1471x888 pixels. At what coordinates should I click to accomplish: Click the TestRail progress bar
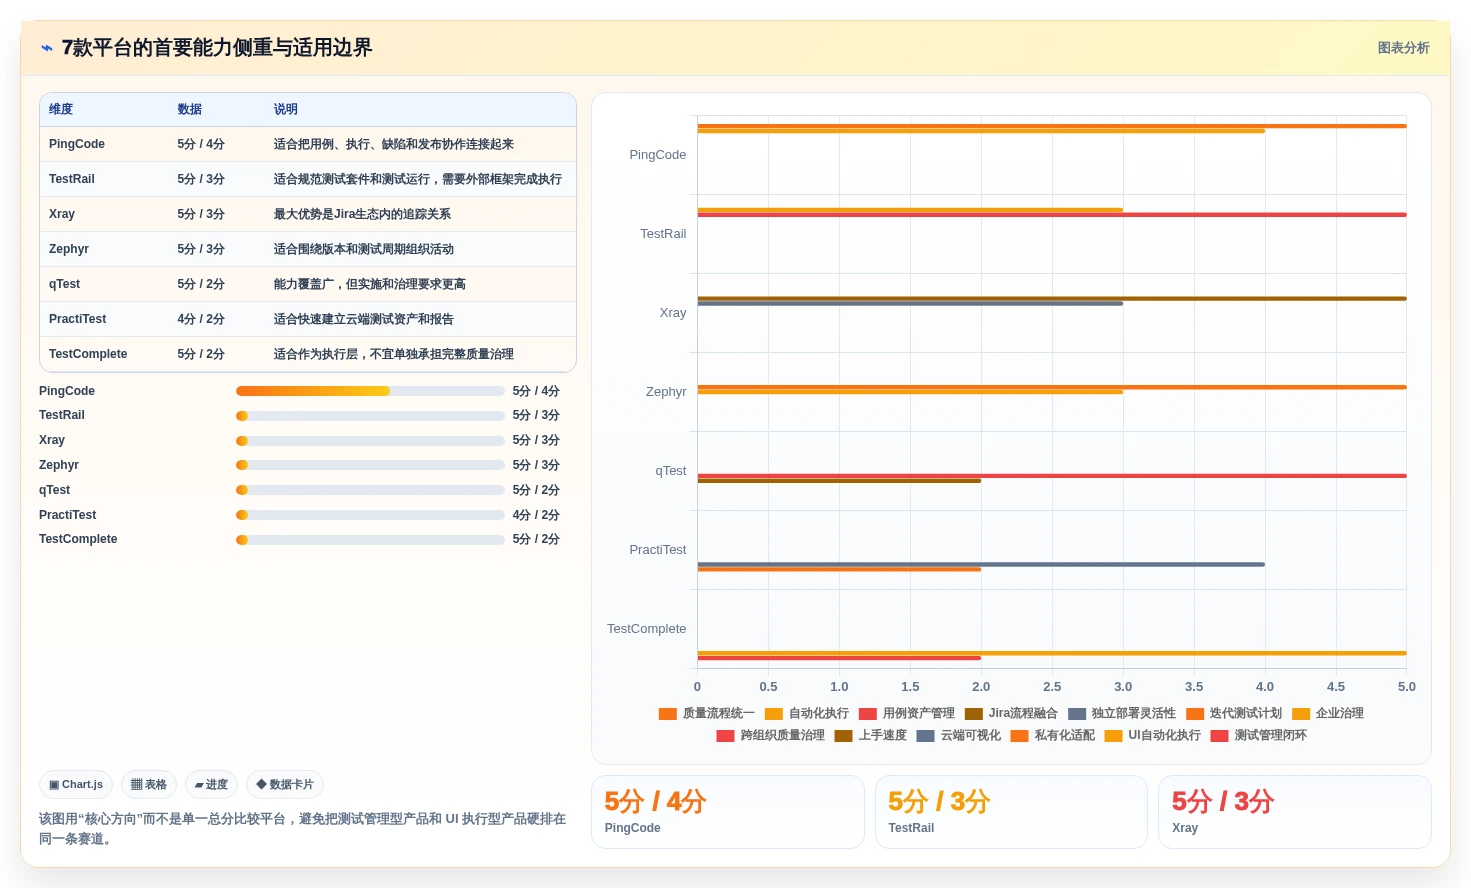click(x=370, y=416)
